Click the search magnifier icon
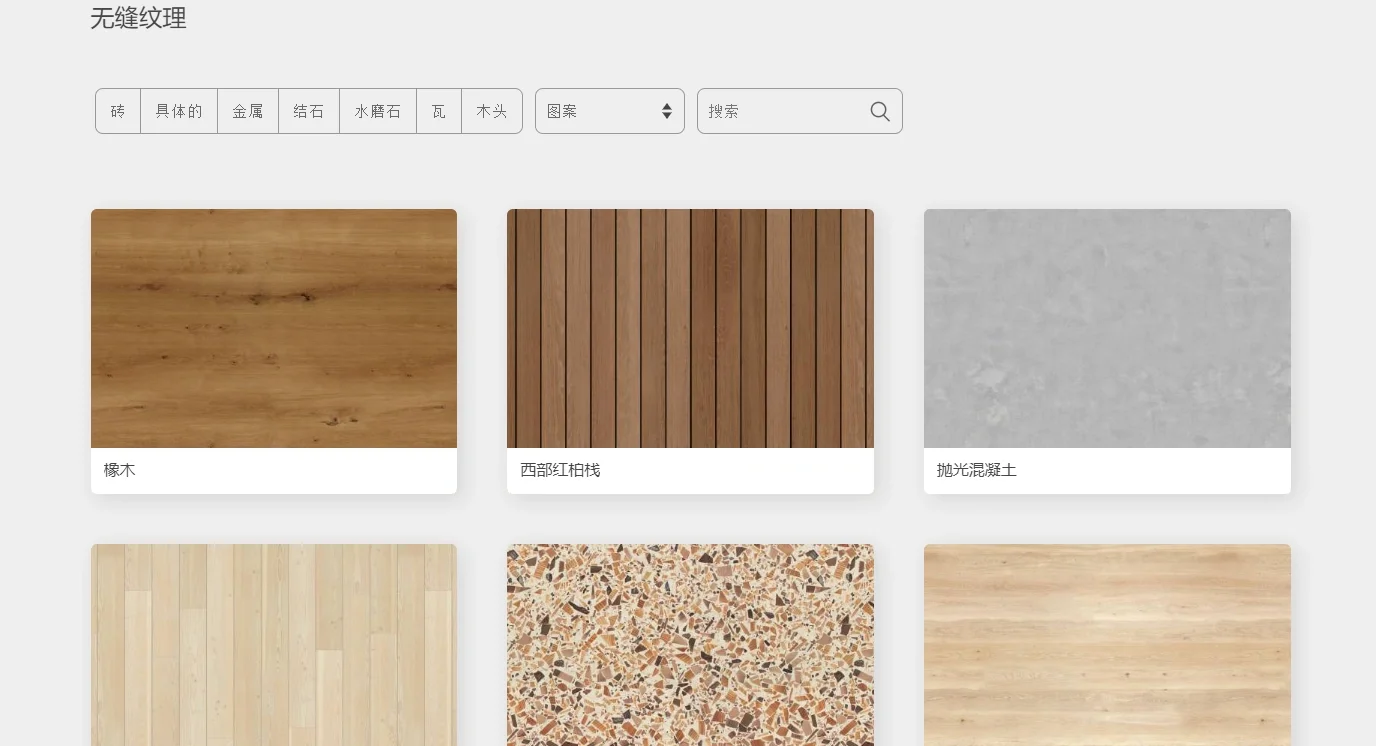The width and height of the screenshot is (1376, 746). pyautogui.click(x=880, y=111)
